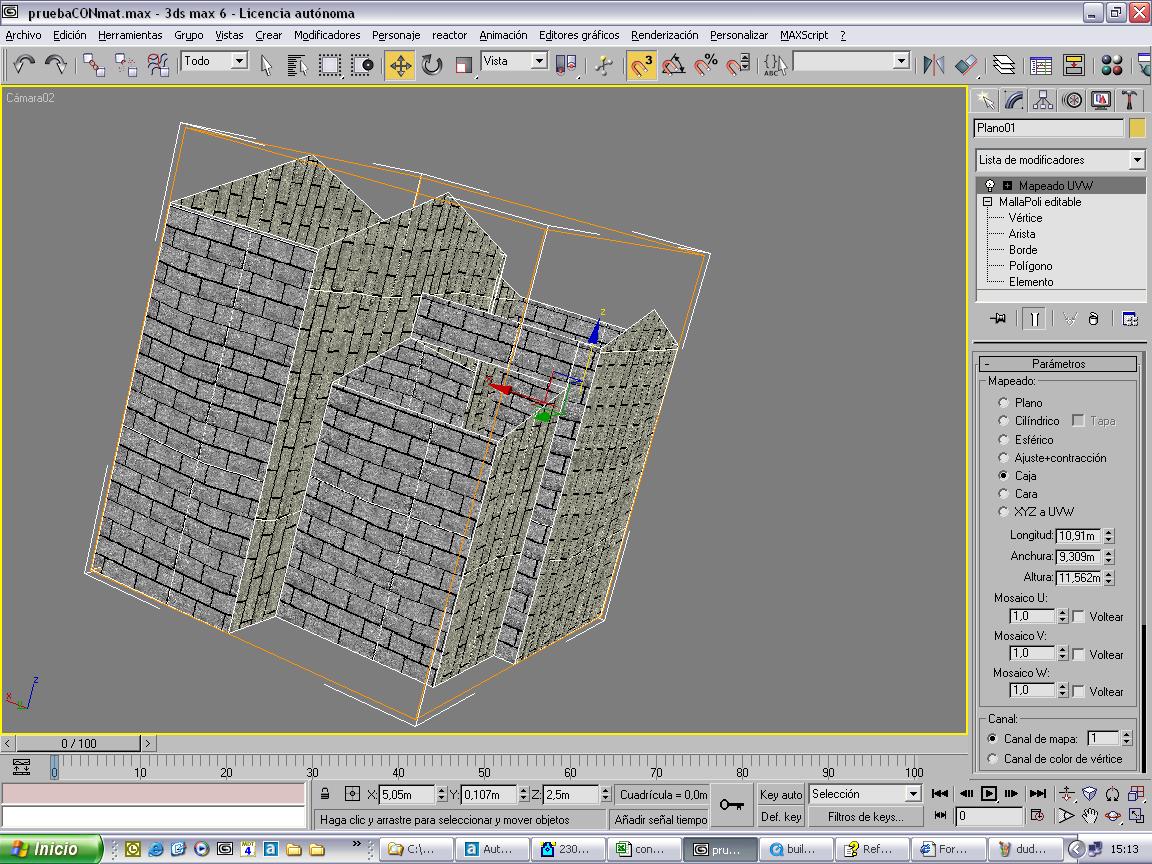Select the Pan viewport hand icon
This screenshot has width=1152, height=864.
click(x=1090, y=816)
